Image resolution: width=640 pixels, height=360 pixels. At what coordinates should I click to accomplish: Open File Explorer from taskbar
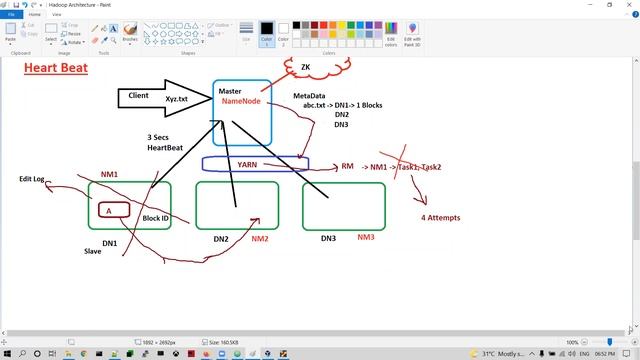point(68,353)
